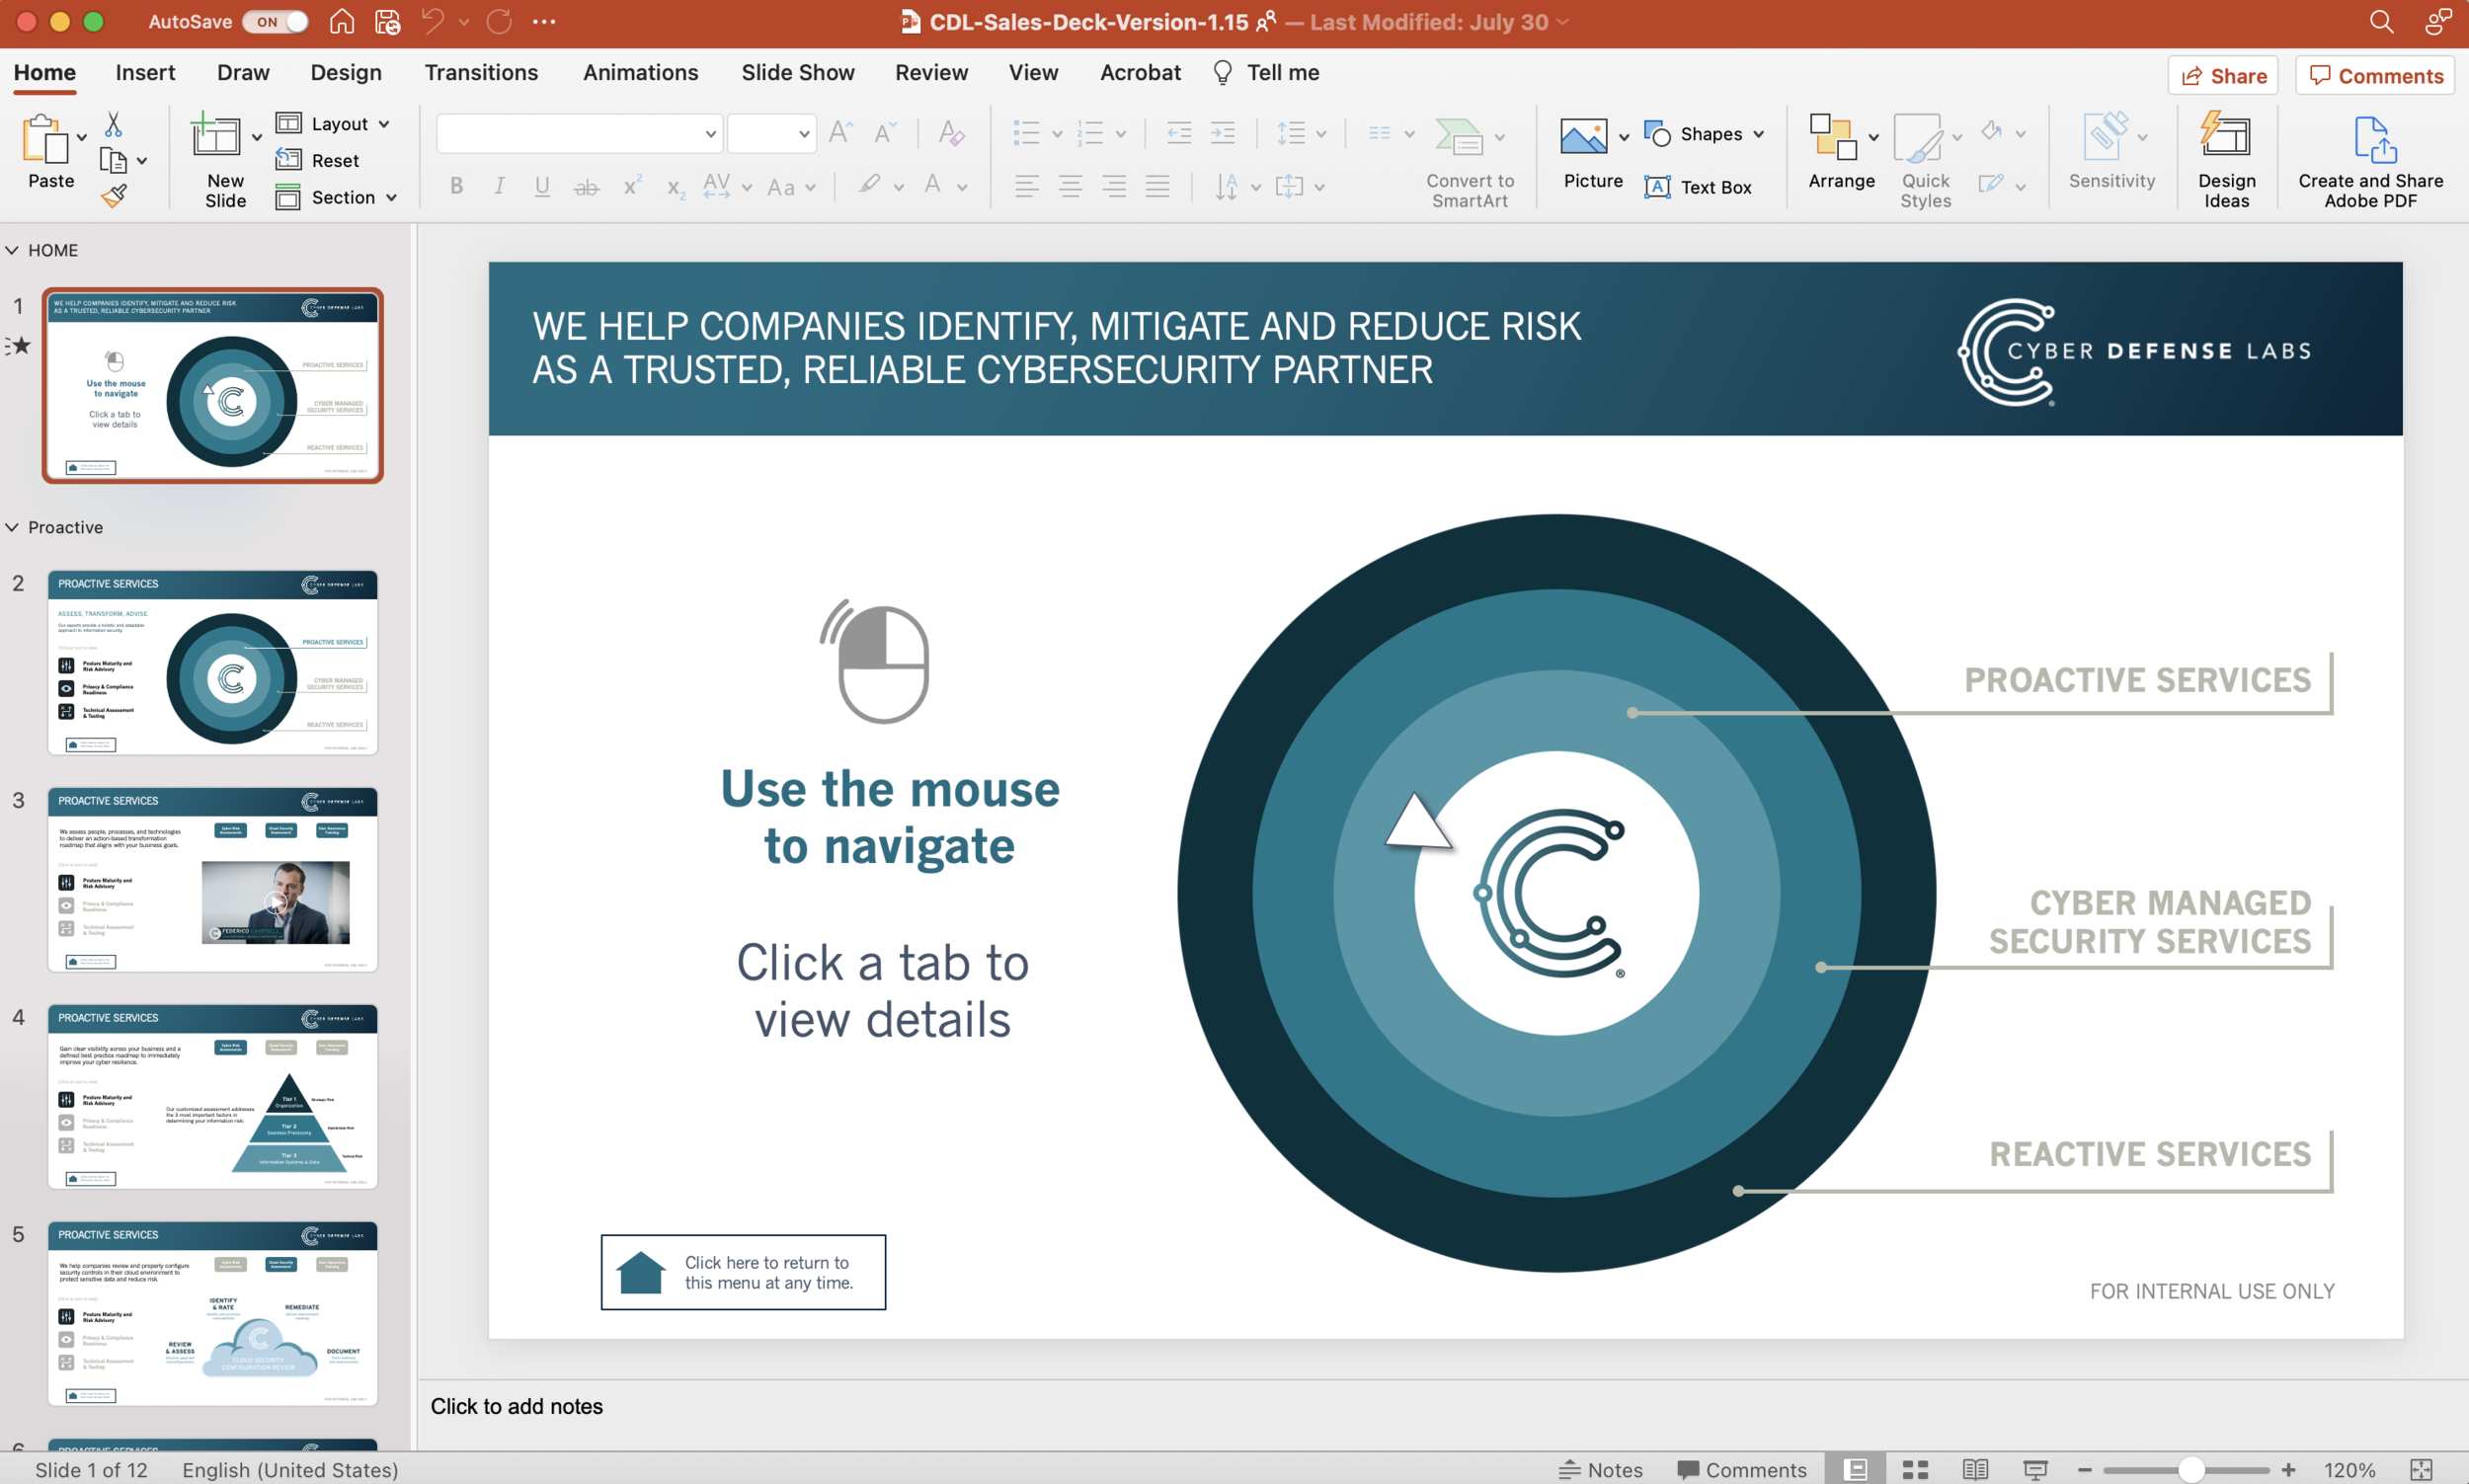Switch to the Transitions tab
Screen dimensions: 2469x1484
[481, 72]
